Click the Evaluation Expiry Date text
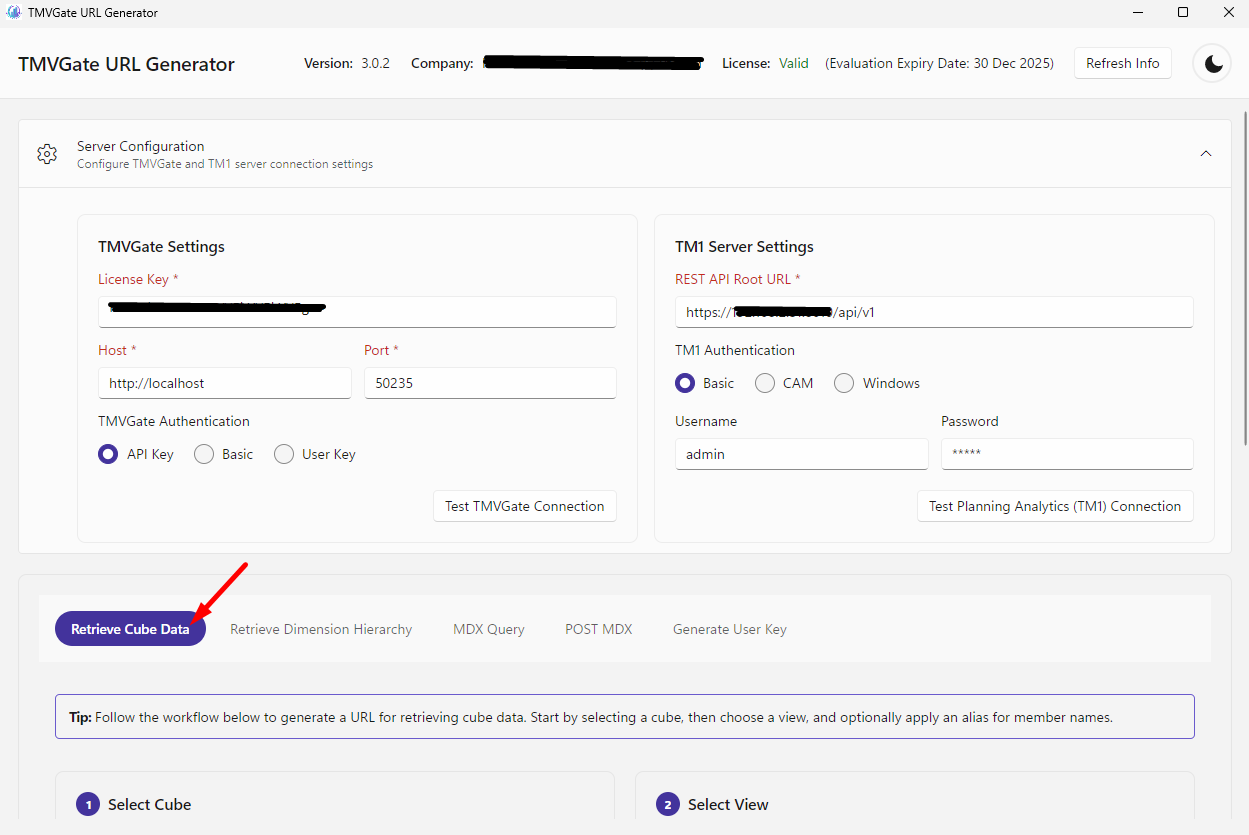This screenshot has width=1249, height=835. pos(939,63)
